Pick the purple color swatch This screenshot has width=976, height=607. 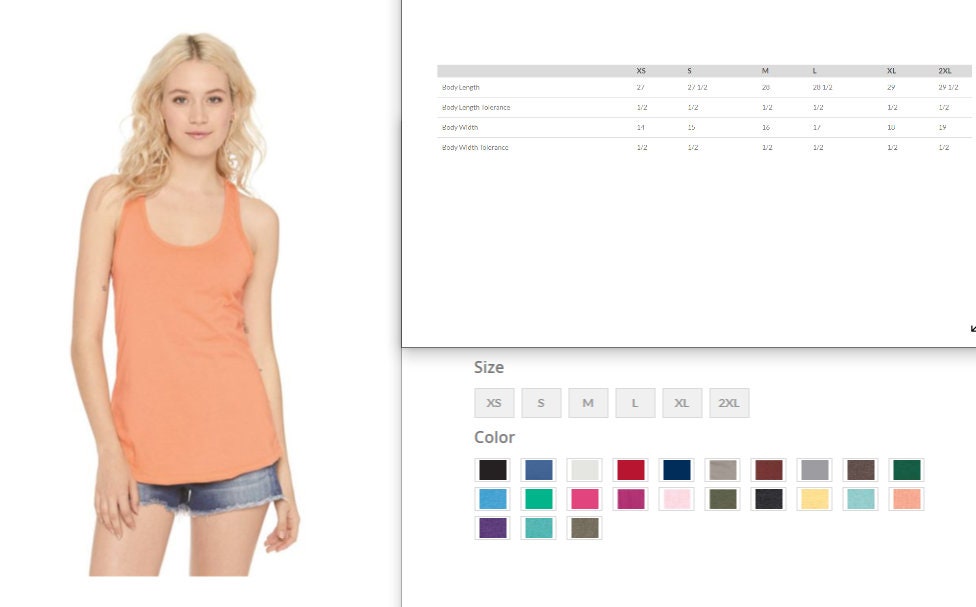[x=493, y=528]
